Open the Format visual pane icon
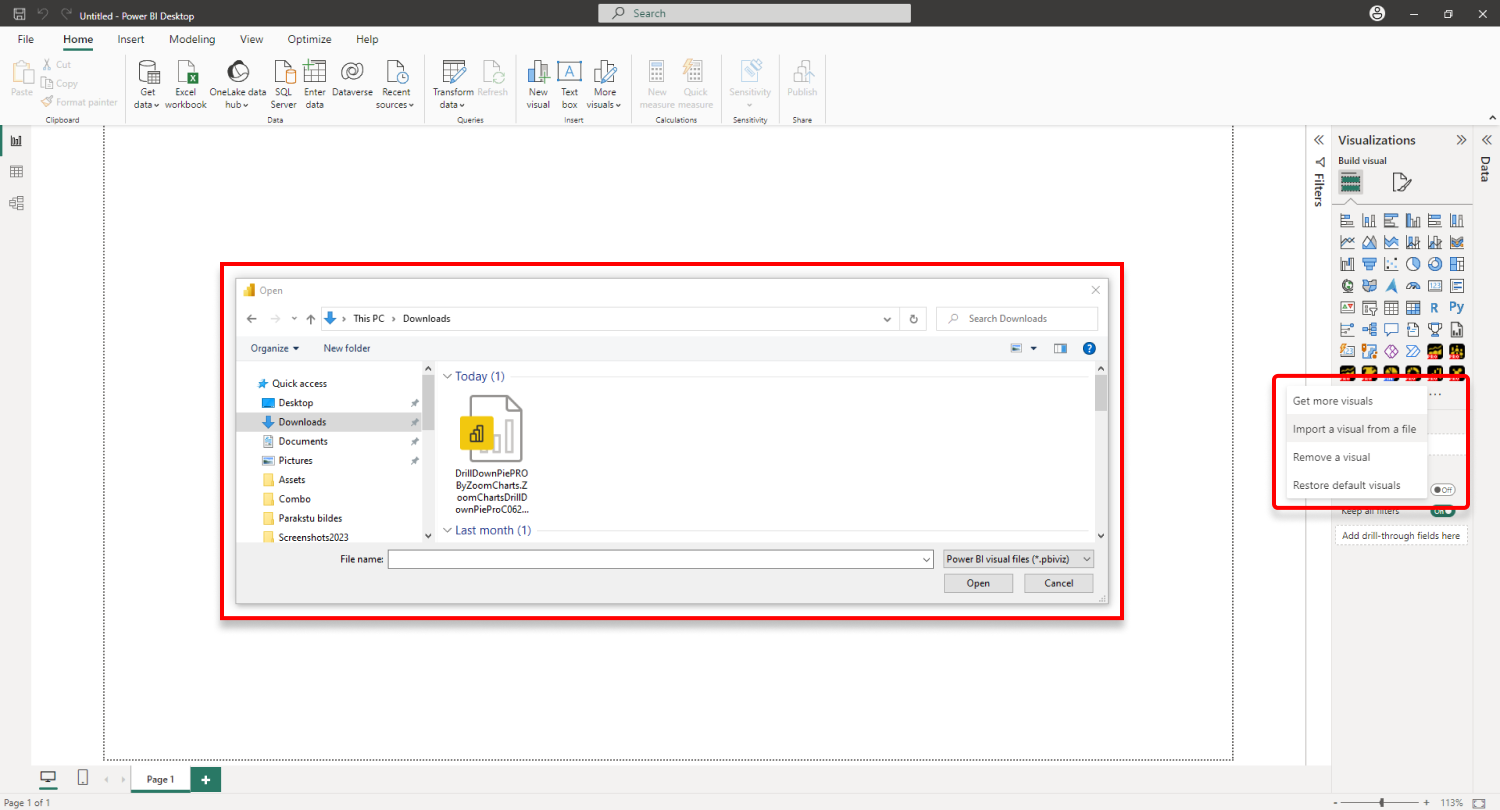 point(1402,182)
